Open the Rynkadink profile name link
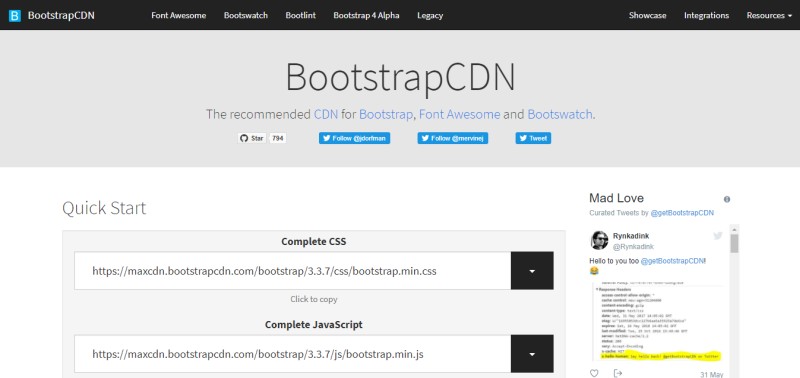This screenshot has height=378, width=800. click(x=631, y=236)
